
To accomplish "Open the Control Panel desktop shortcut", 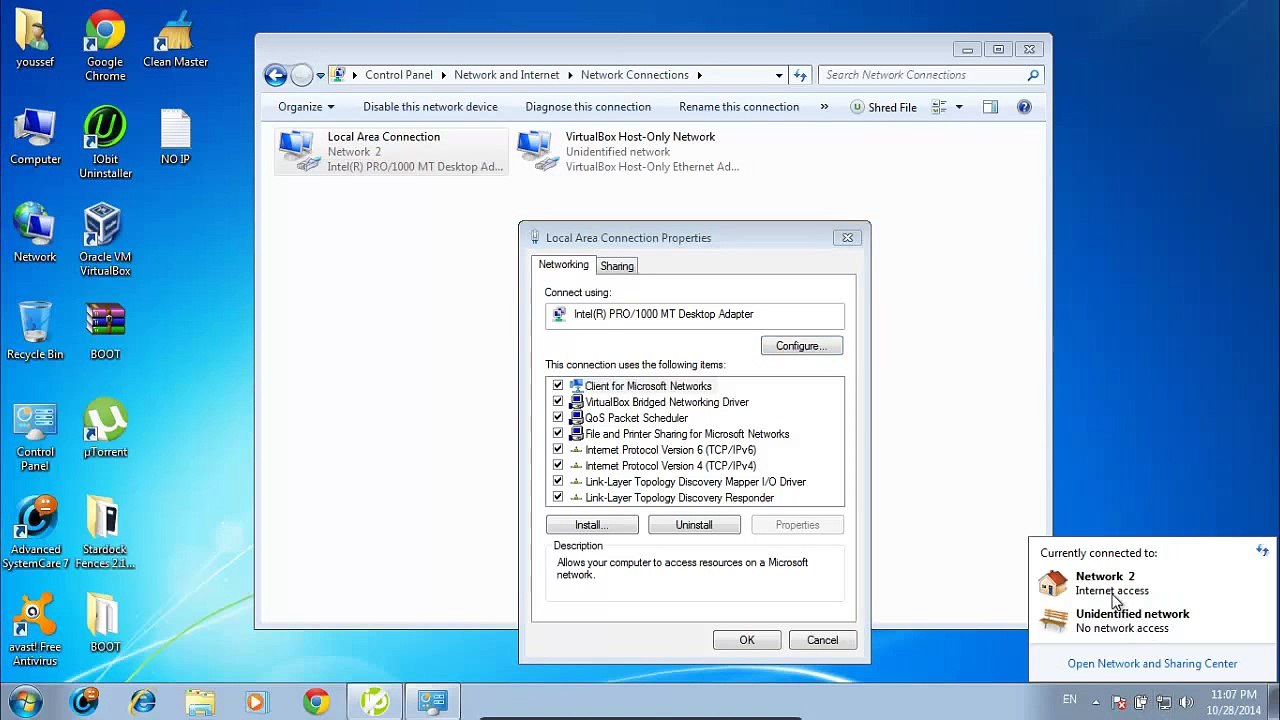I will (35, 436).
